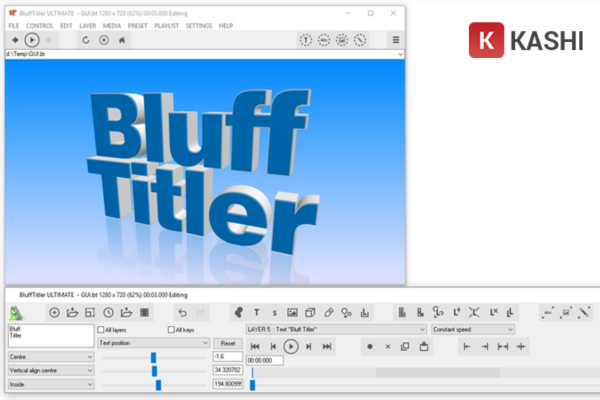Click the circled plus new show icon
This screenshot has width=600, height=400.
(x=54, y=313)
